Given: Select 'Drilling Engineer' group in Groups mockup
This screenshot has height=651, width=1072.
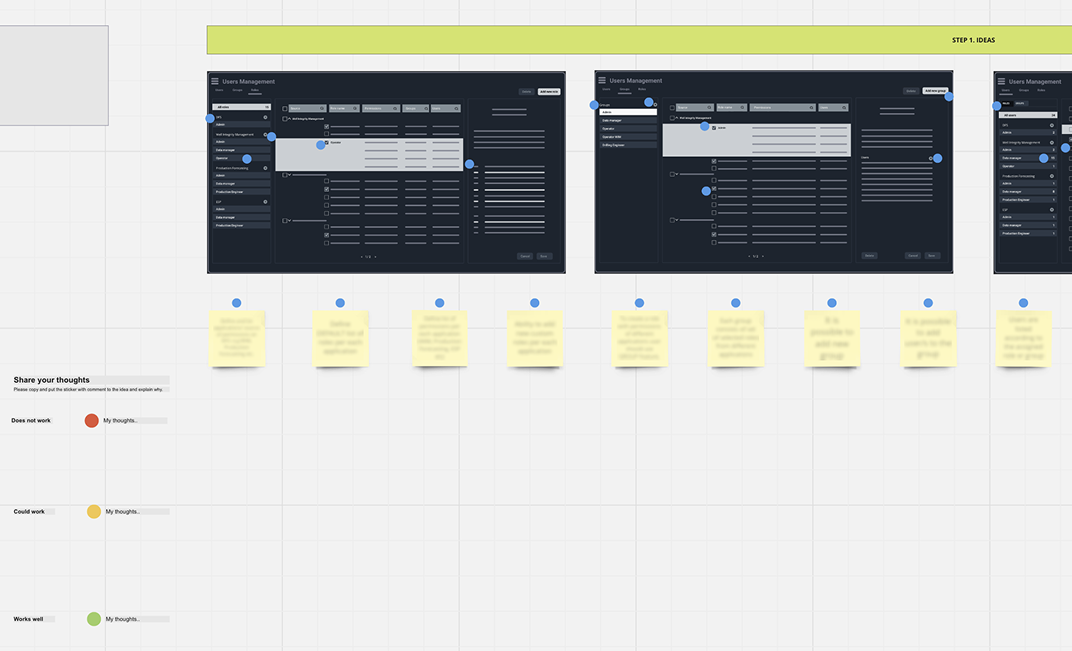Looking at the screenshot, I should [x=628, y=145].
